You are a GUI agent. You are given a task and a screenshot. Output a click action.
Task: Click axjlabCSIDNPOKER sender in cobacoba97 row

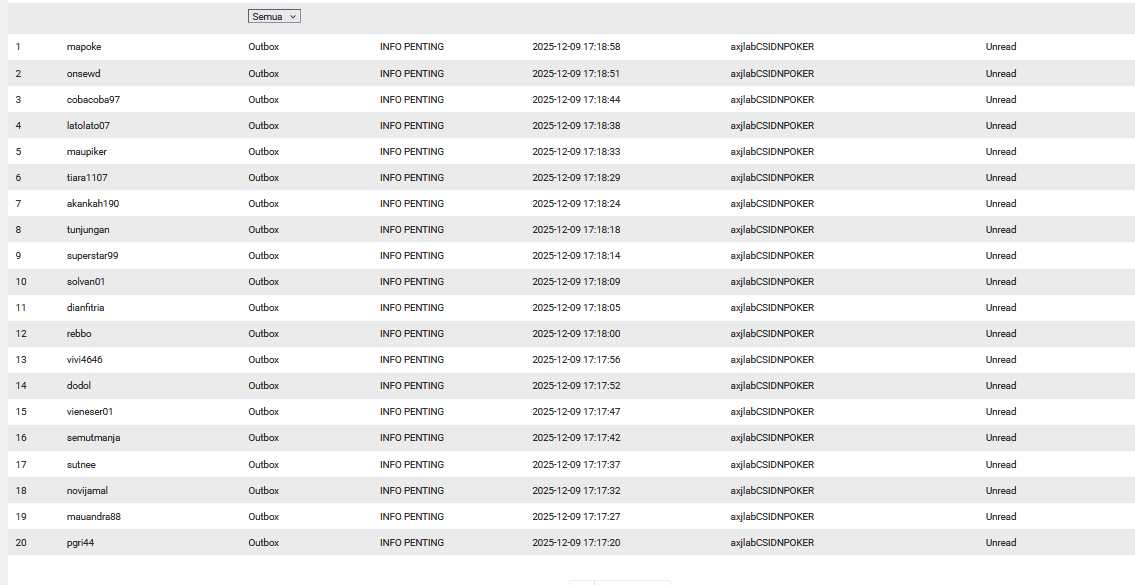click(772, 100)
